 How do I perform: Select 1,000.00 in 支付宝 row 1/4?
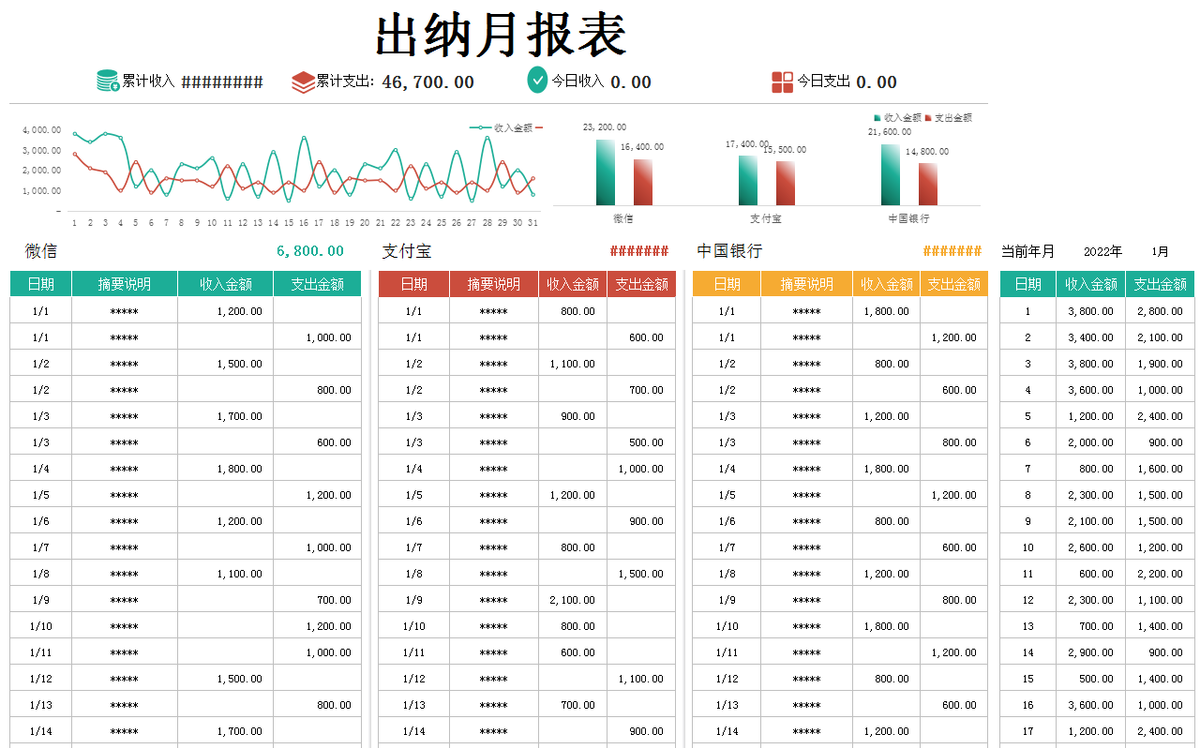pyautogui.click(x=640, y=469)
